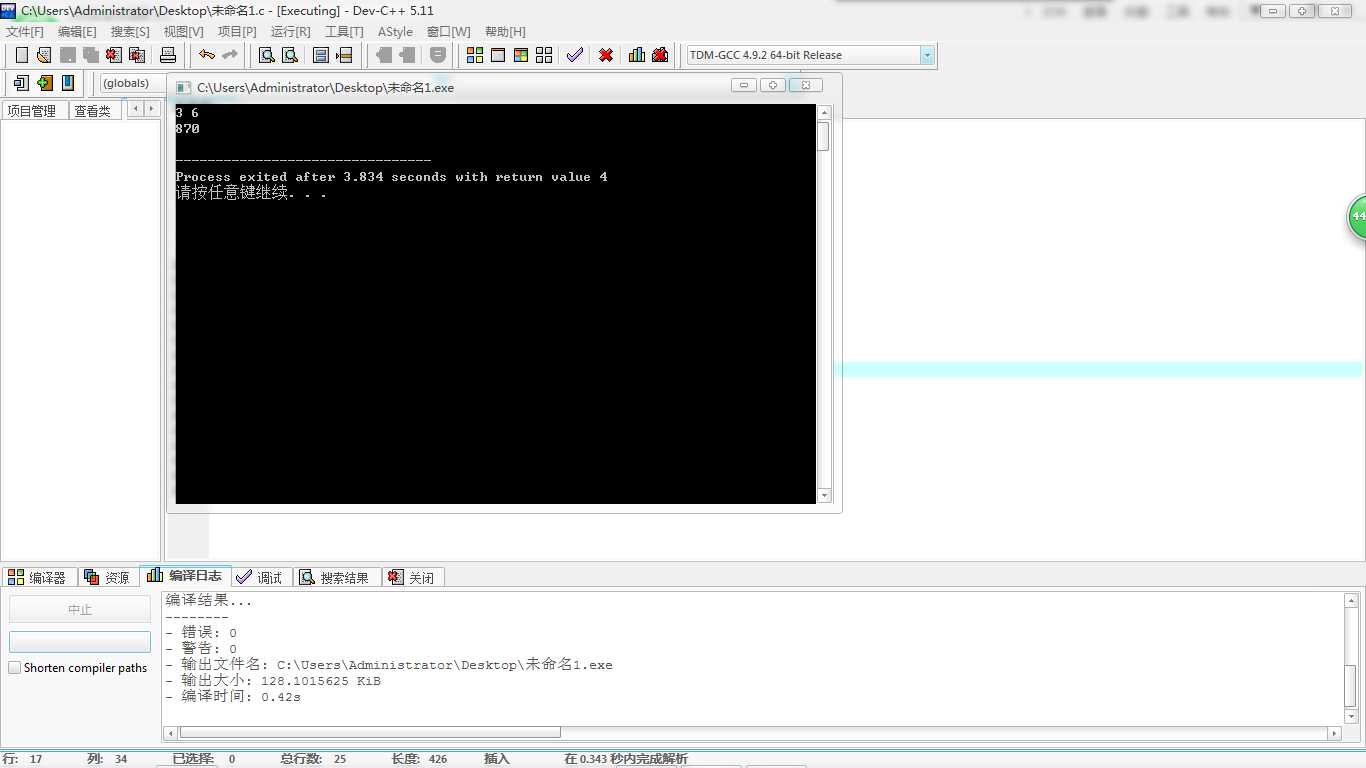Stop execution with the red X icon
The width and height of the screenshot is (1366, 768).
coord(606,55)
